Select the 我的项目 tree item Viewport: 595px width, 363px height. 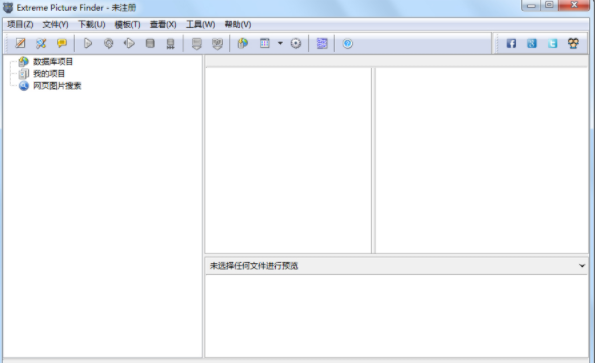(x=49, y=74)
